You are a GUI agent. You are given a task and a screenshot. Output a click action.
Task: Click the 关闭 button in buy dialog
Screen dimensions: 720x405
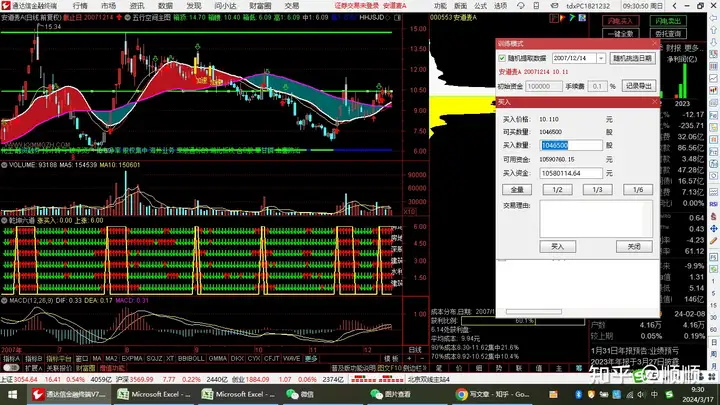634,247
